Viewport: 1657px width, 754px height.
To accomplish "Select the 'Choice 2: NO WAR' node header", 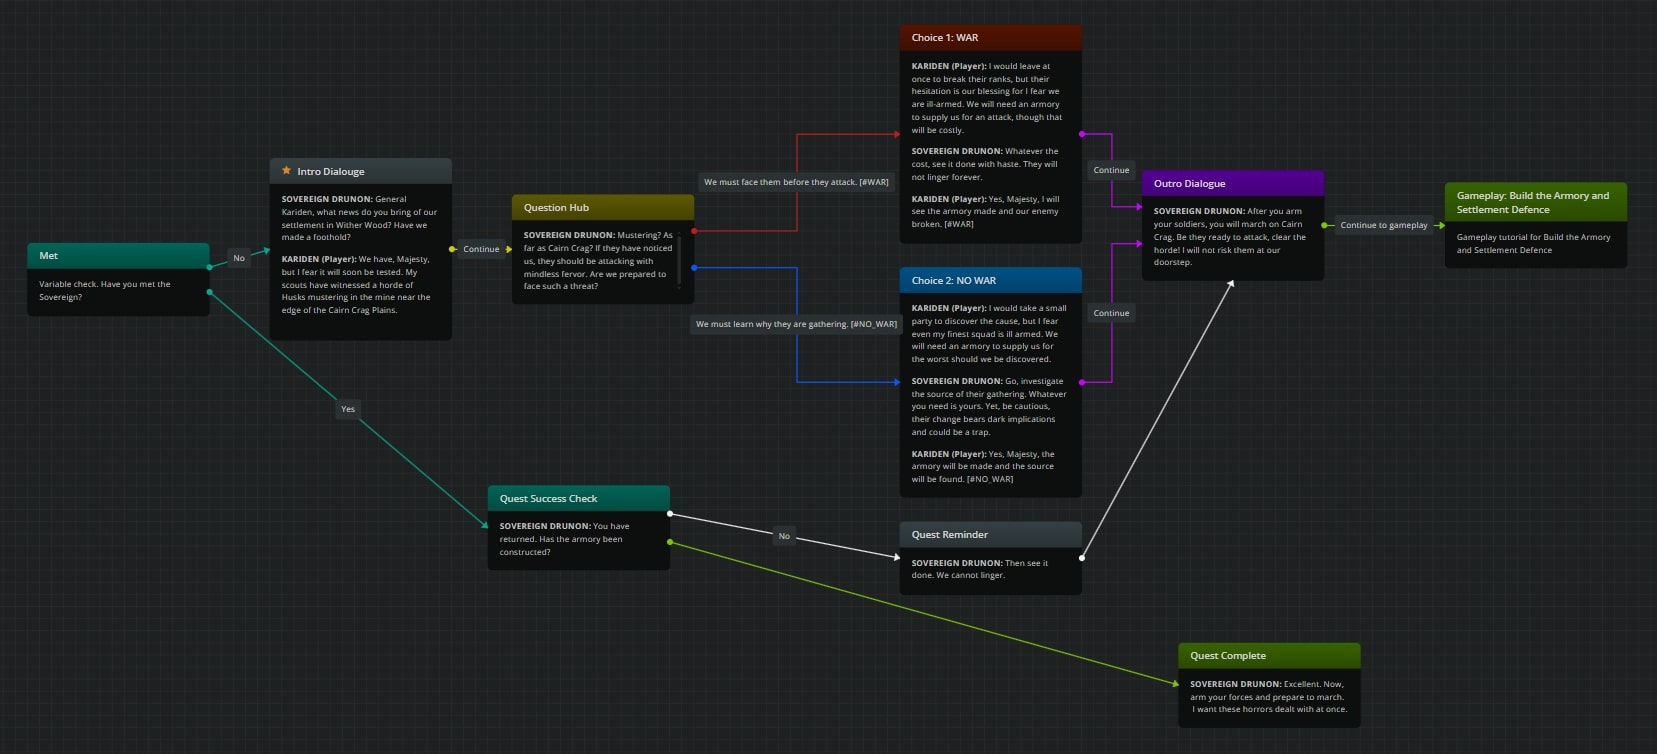I will (990, 281).
